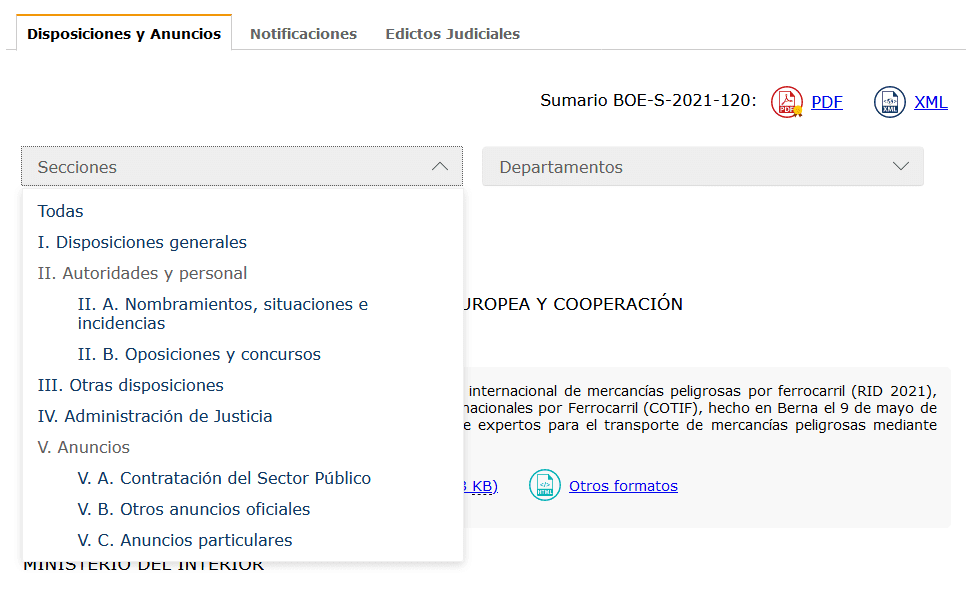The height and width of the screenshot is (594, 979).
Task: Choose III. Otras disposiciones option
Action: 130,385
